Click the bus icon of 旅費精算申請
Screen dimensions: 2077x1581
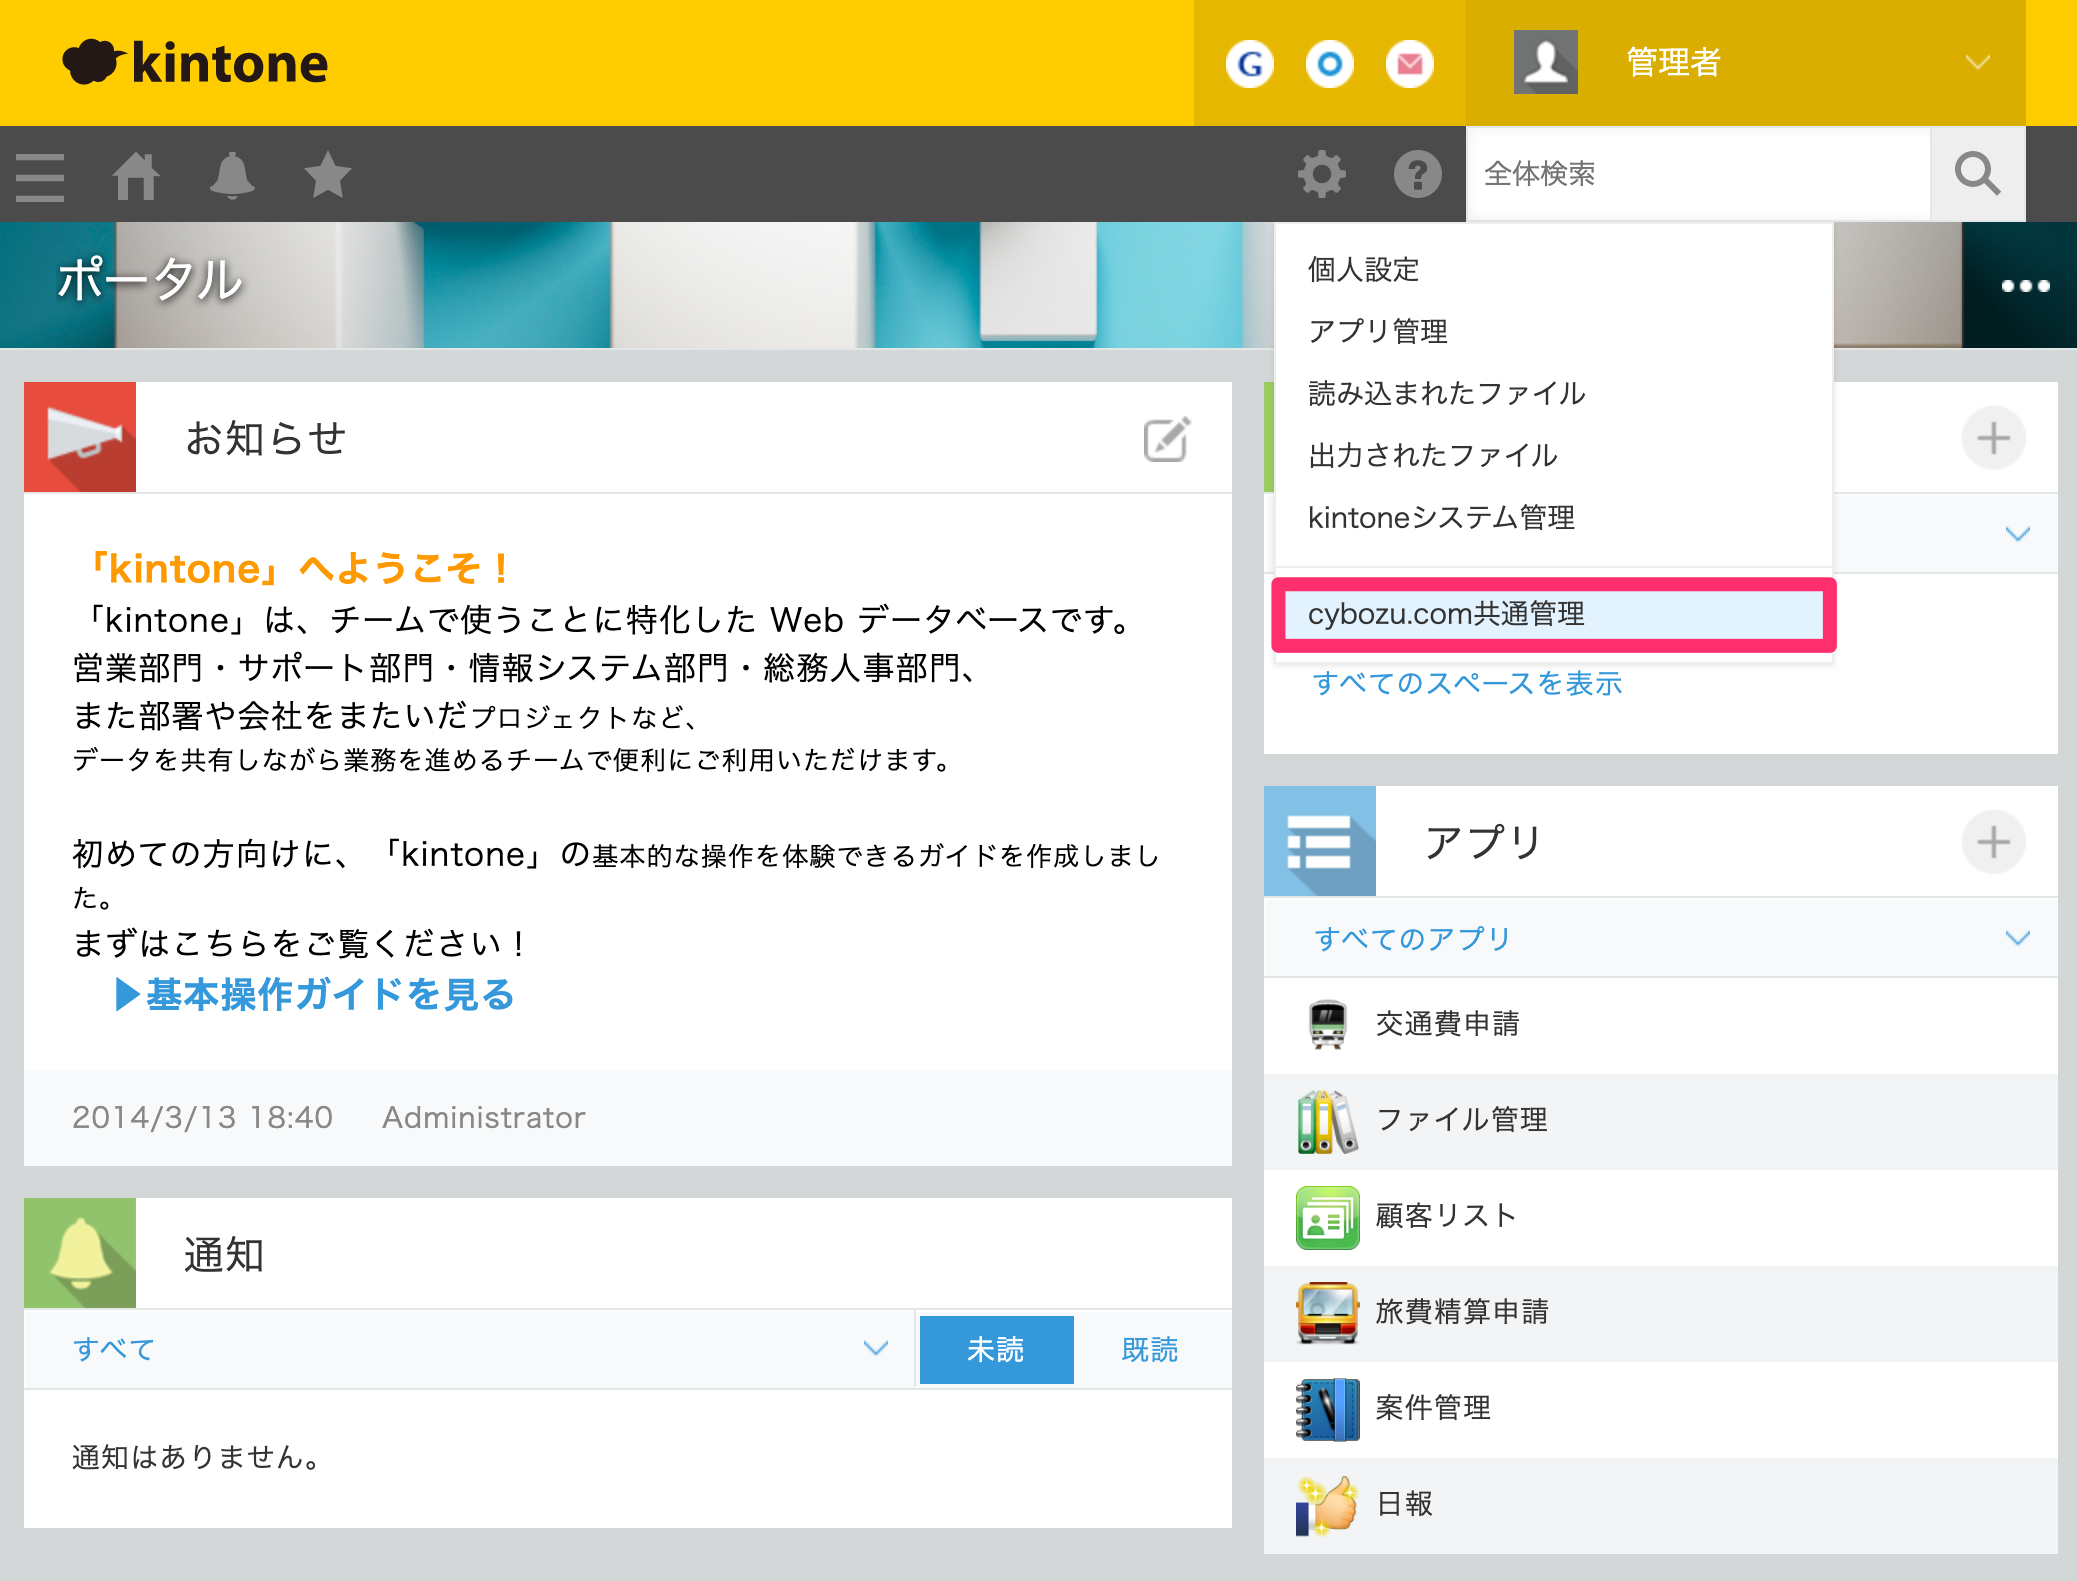[1327, 1312]
